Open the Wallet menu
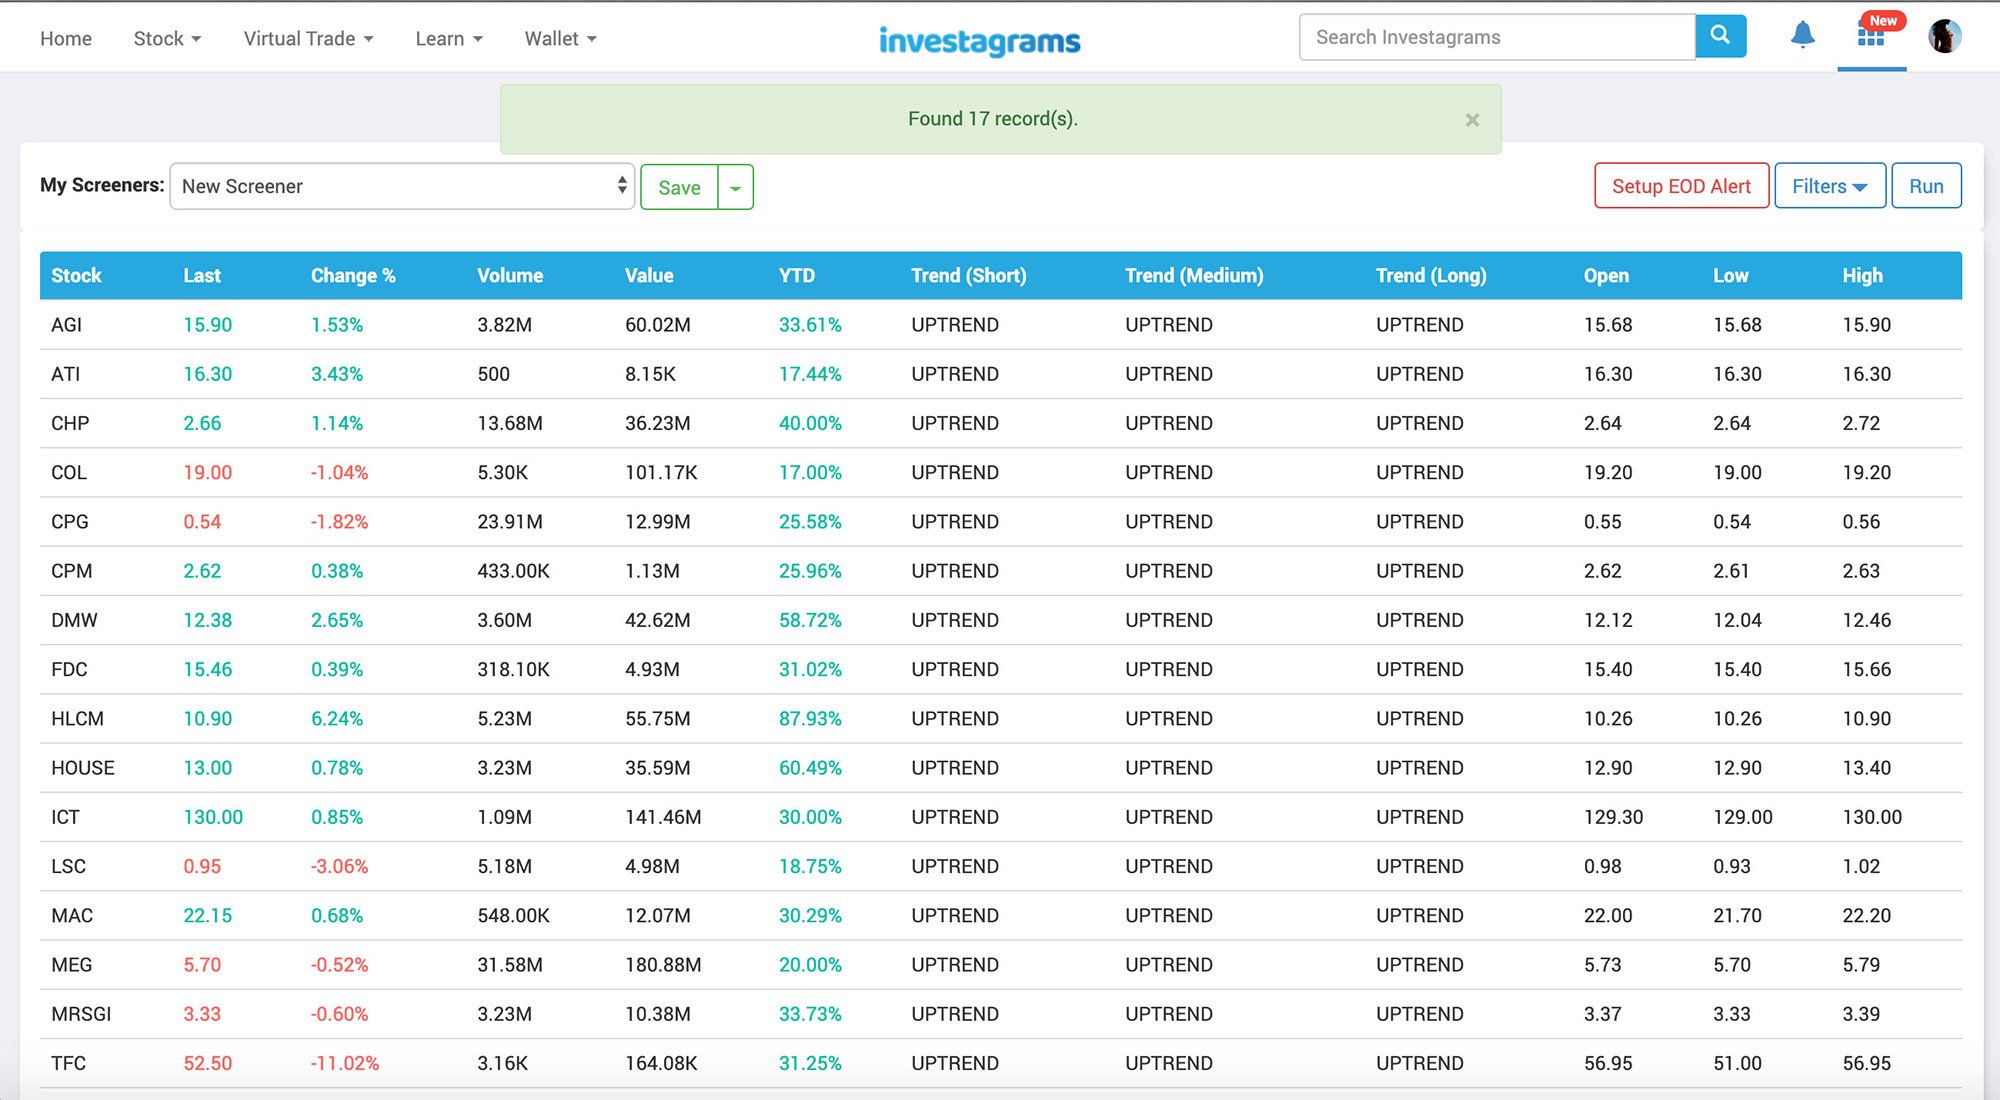This screenshot has width=2000, height=1100. click(x=560, y=38)
